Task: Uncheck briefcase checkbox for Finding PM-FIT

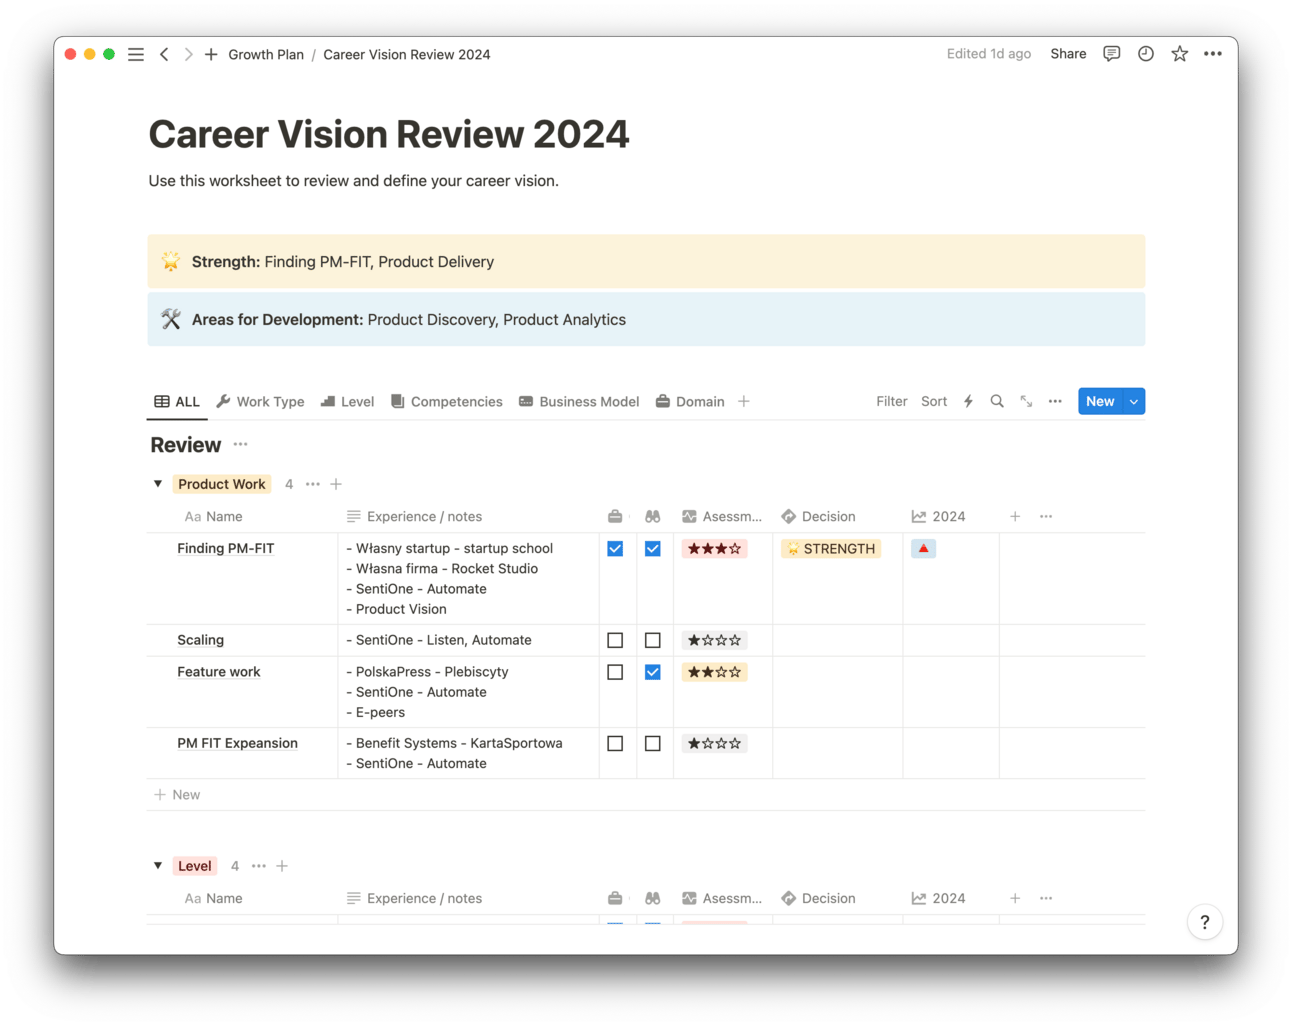Action: 615,548
